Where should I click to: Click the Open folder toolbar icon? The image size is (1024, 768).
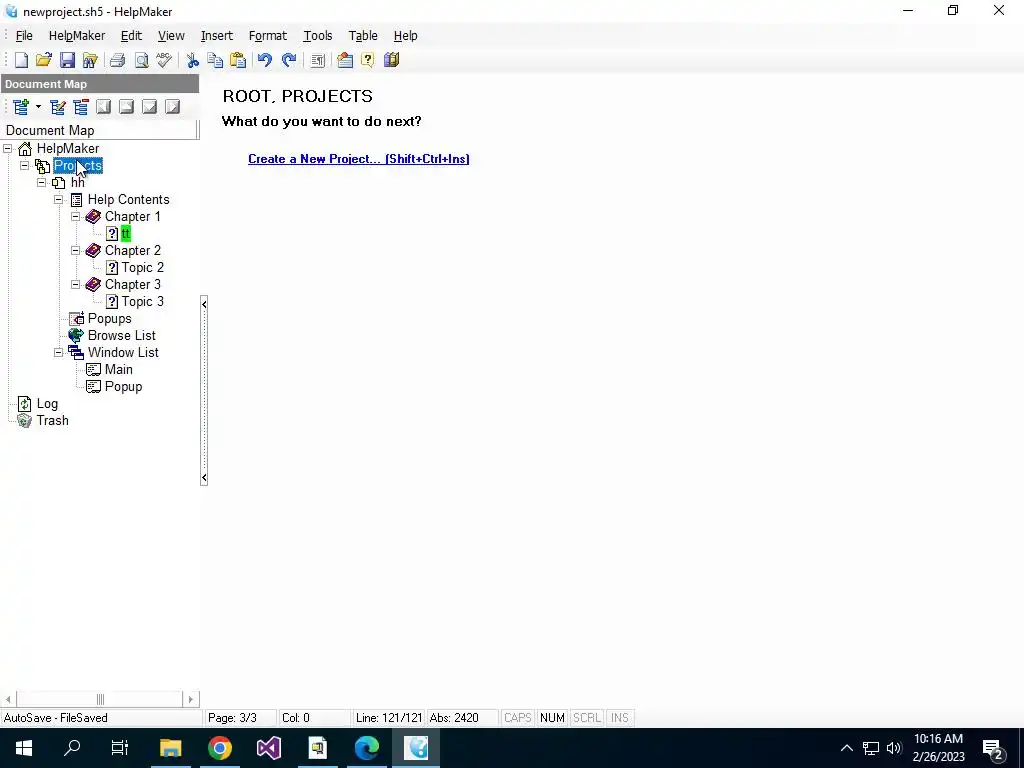tap(44, 60)
